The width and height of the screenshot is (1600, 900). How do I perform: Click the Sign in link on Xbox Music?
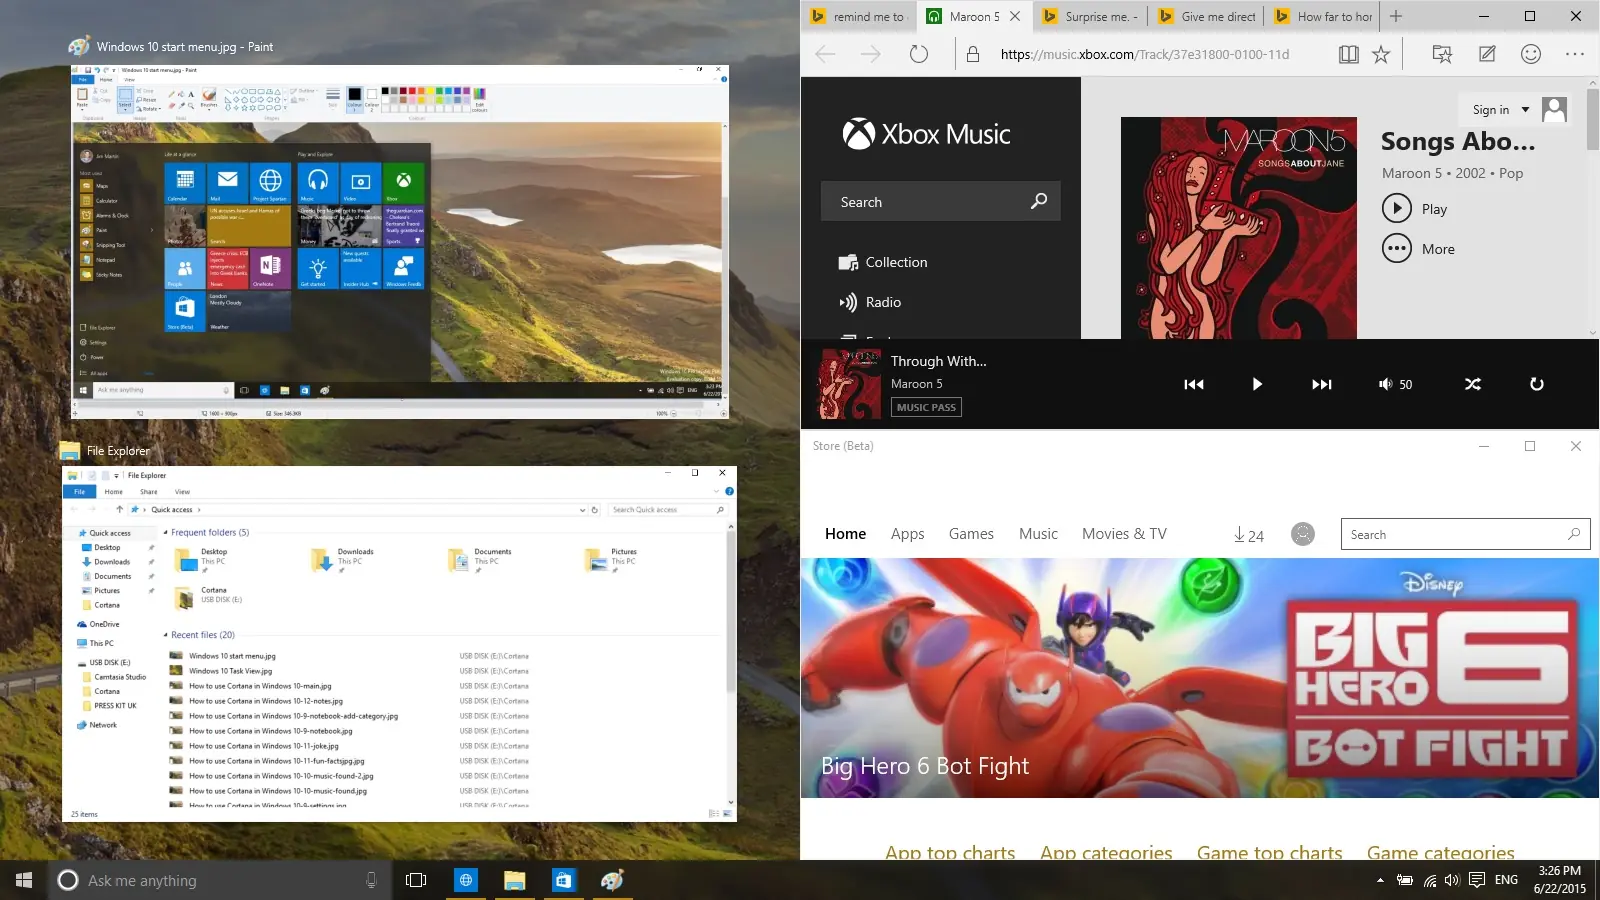(1491, 110)
